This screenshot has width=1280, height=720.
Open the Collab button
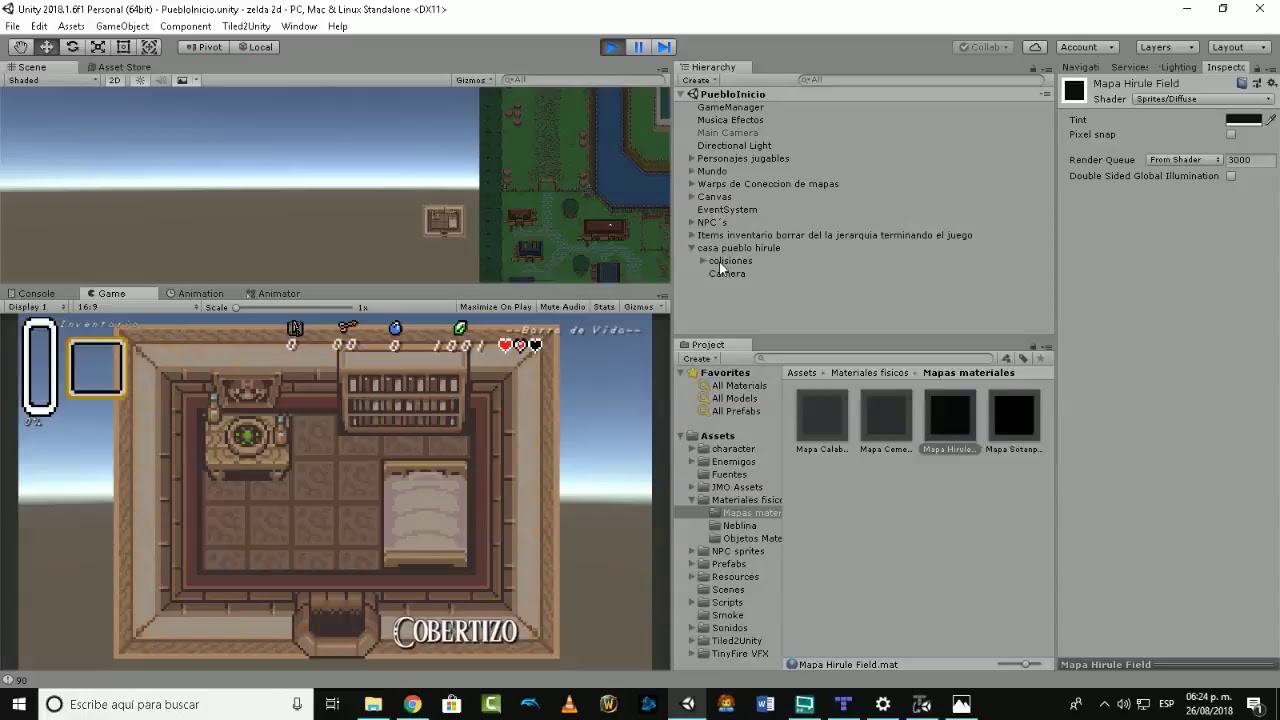click(985, 47)
